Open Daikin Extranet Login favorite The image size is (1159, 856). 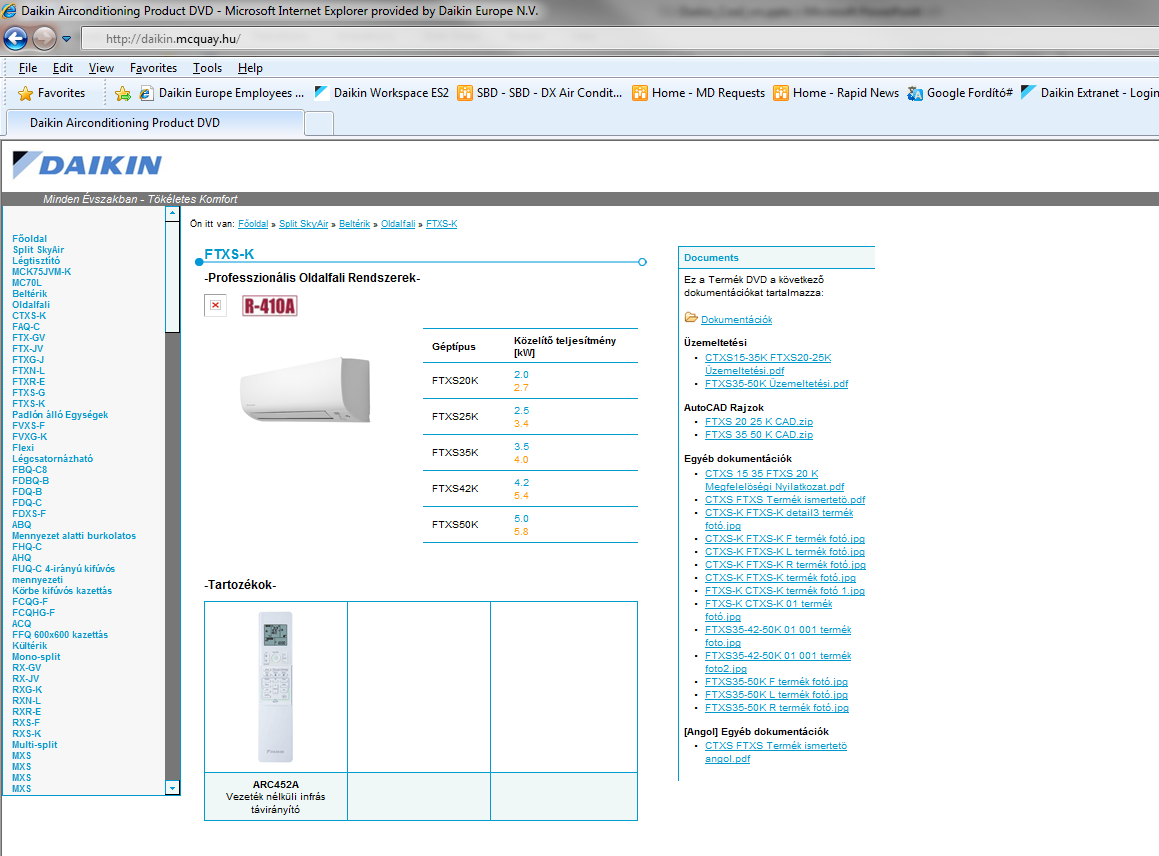(x=1090, y=93)
